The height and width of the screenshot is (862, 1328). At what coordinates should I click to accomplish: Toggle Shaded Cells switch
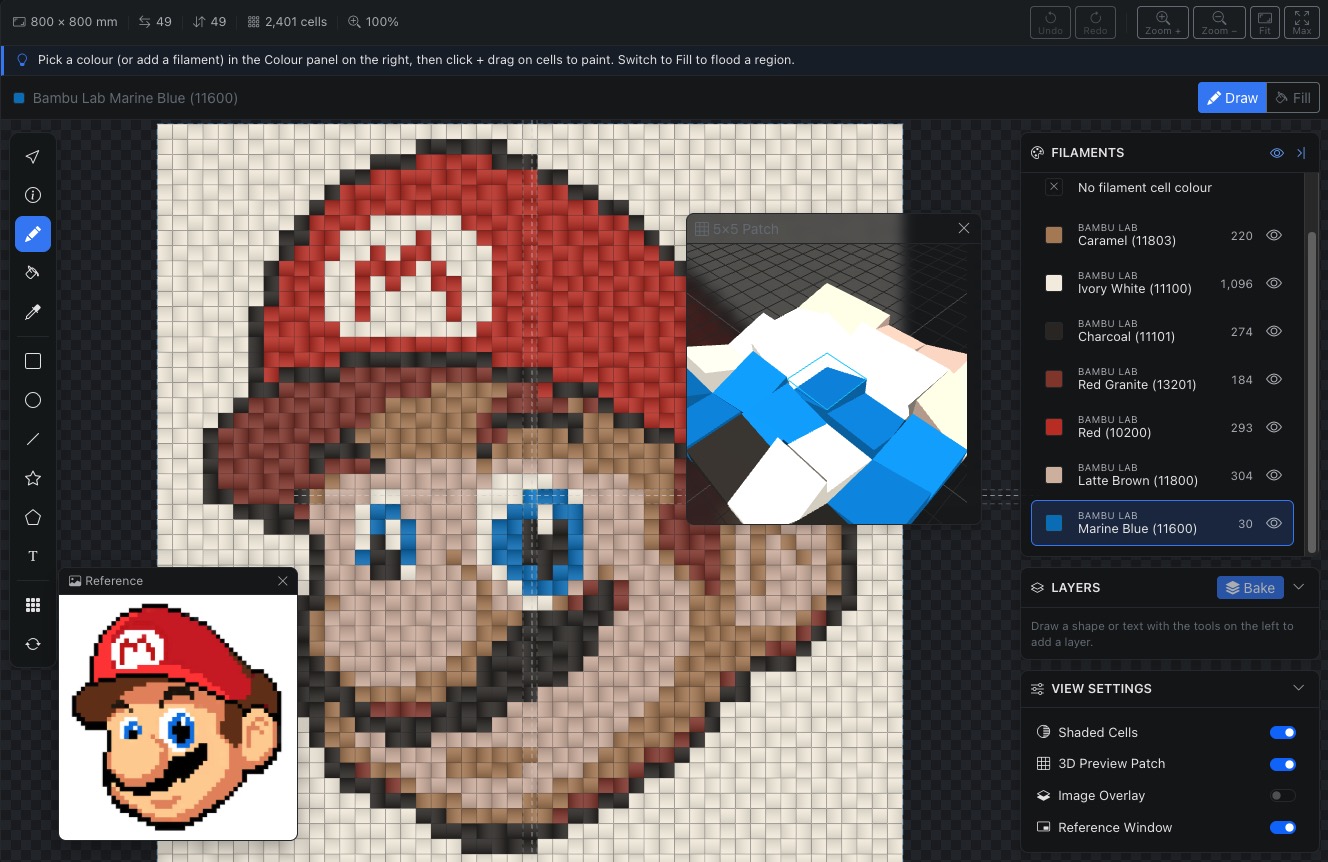point(1282,732)
